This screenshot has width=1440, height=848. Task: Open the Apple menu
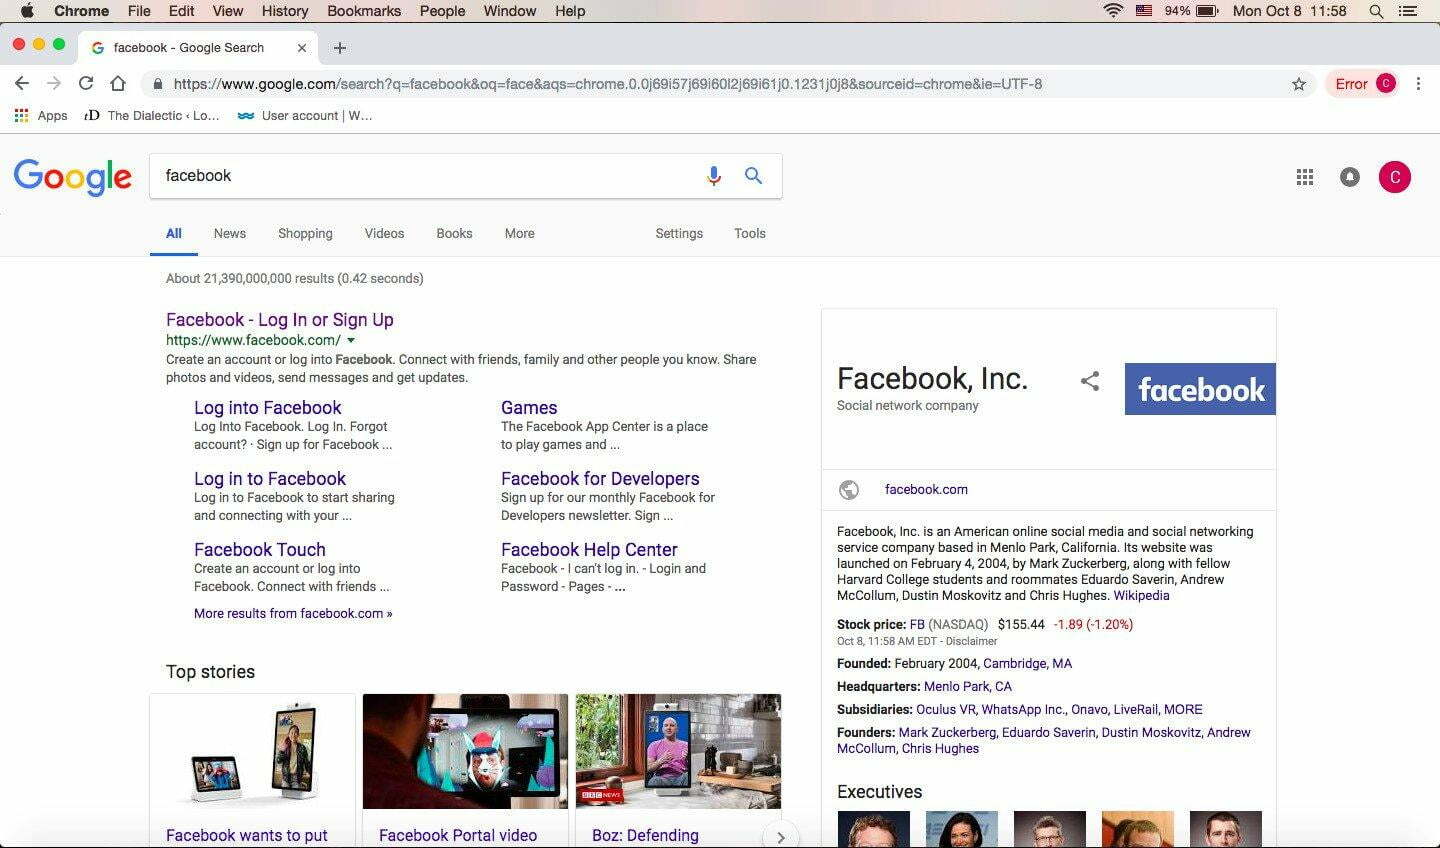click(x=27, y=11)
